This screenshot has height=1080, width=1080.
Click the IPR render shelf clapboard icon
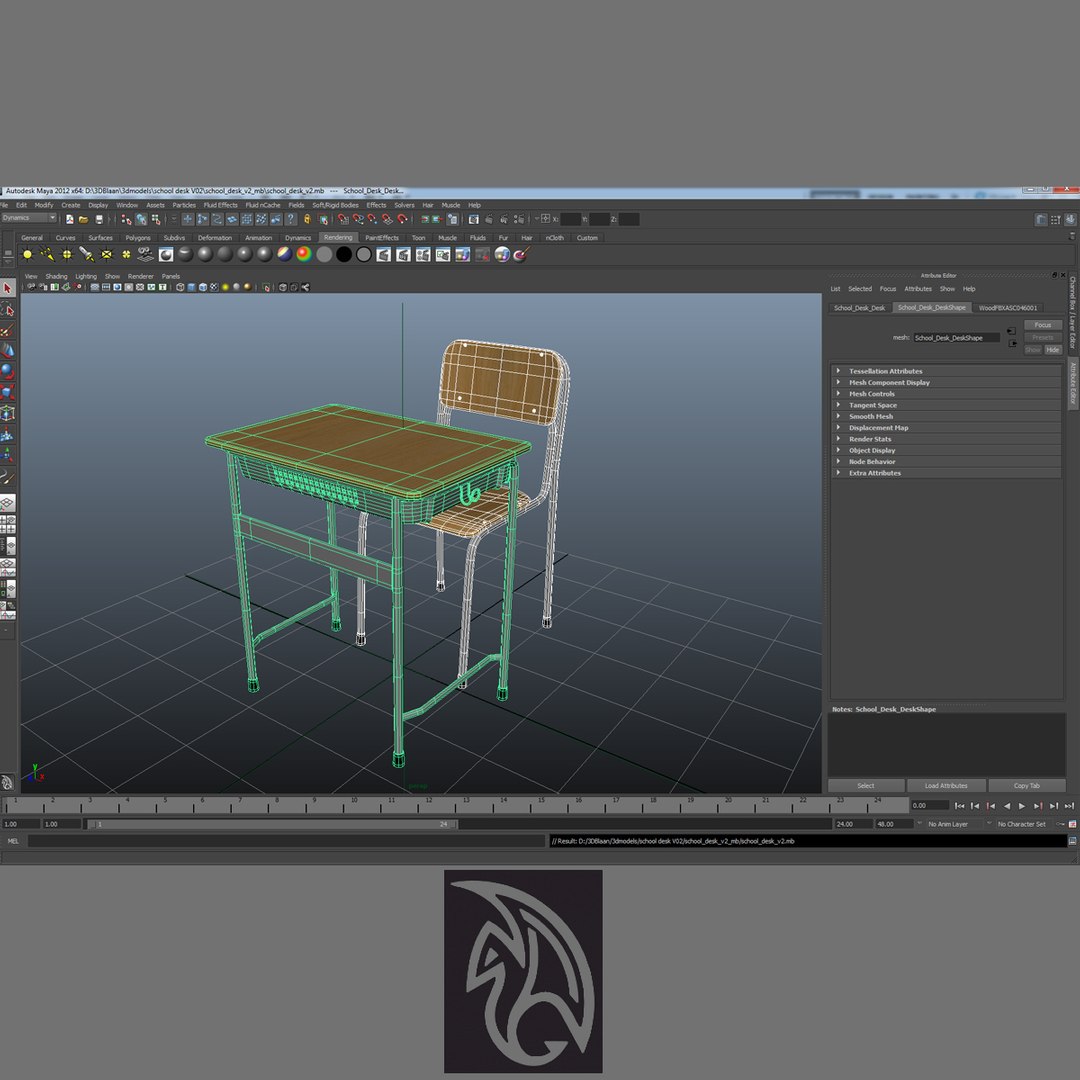[x=403, y=254]
